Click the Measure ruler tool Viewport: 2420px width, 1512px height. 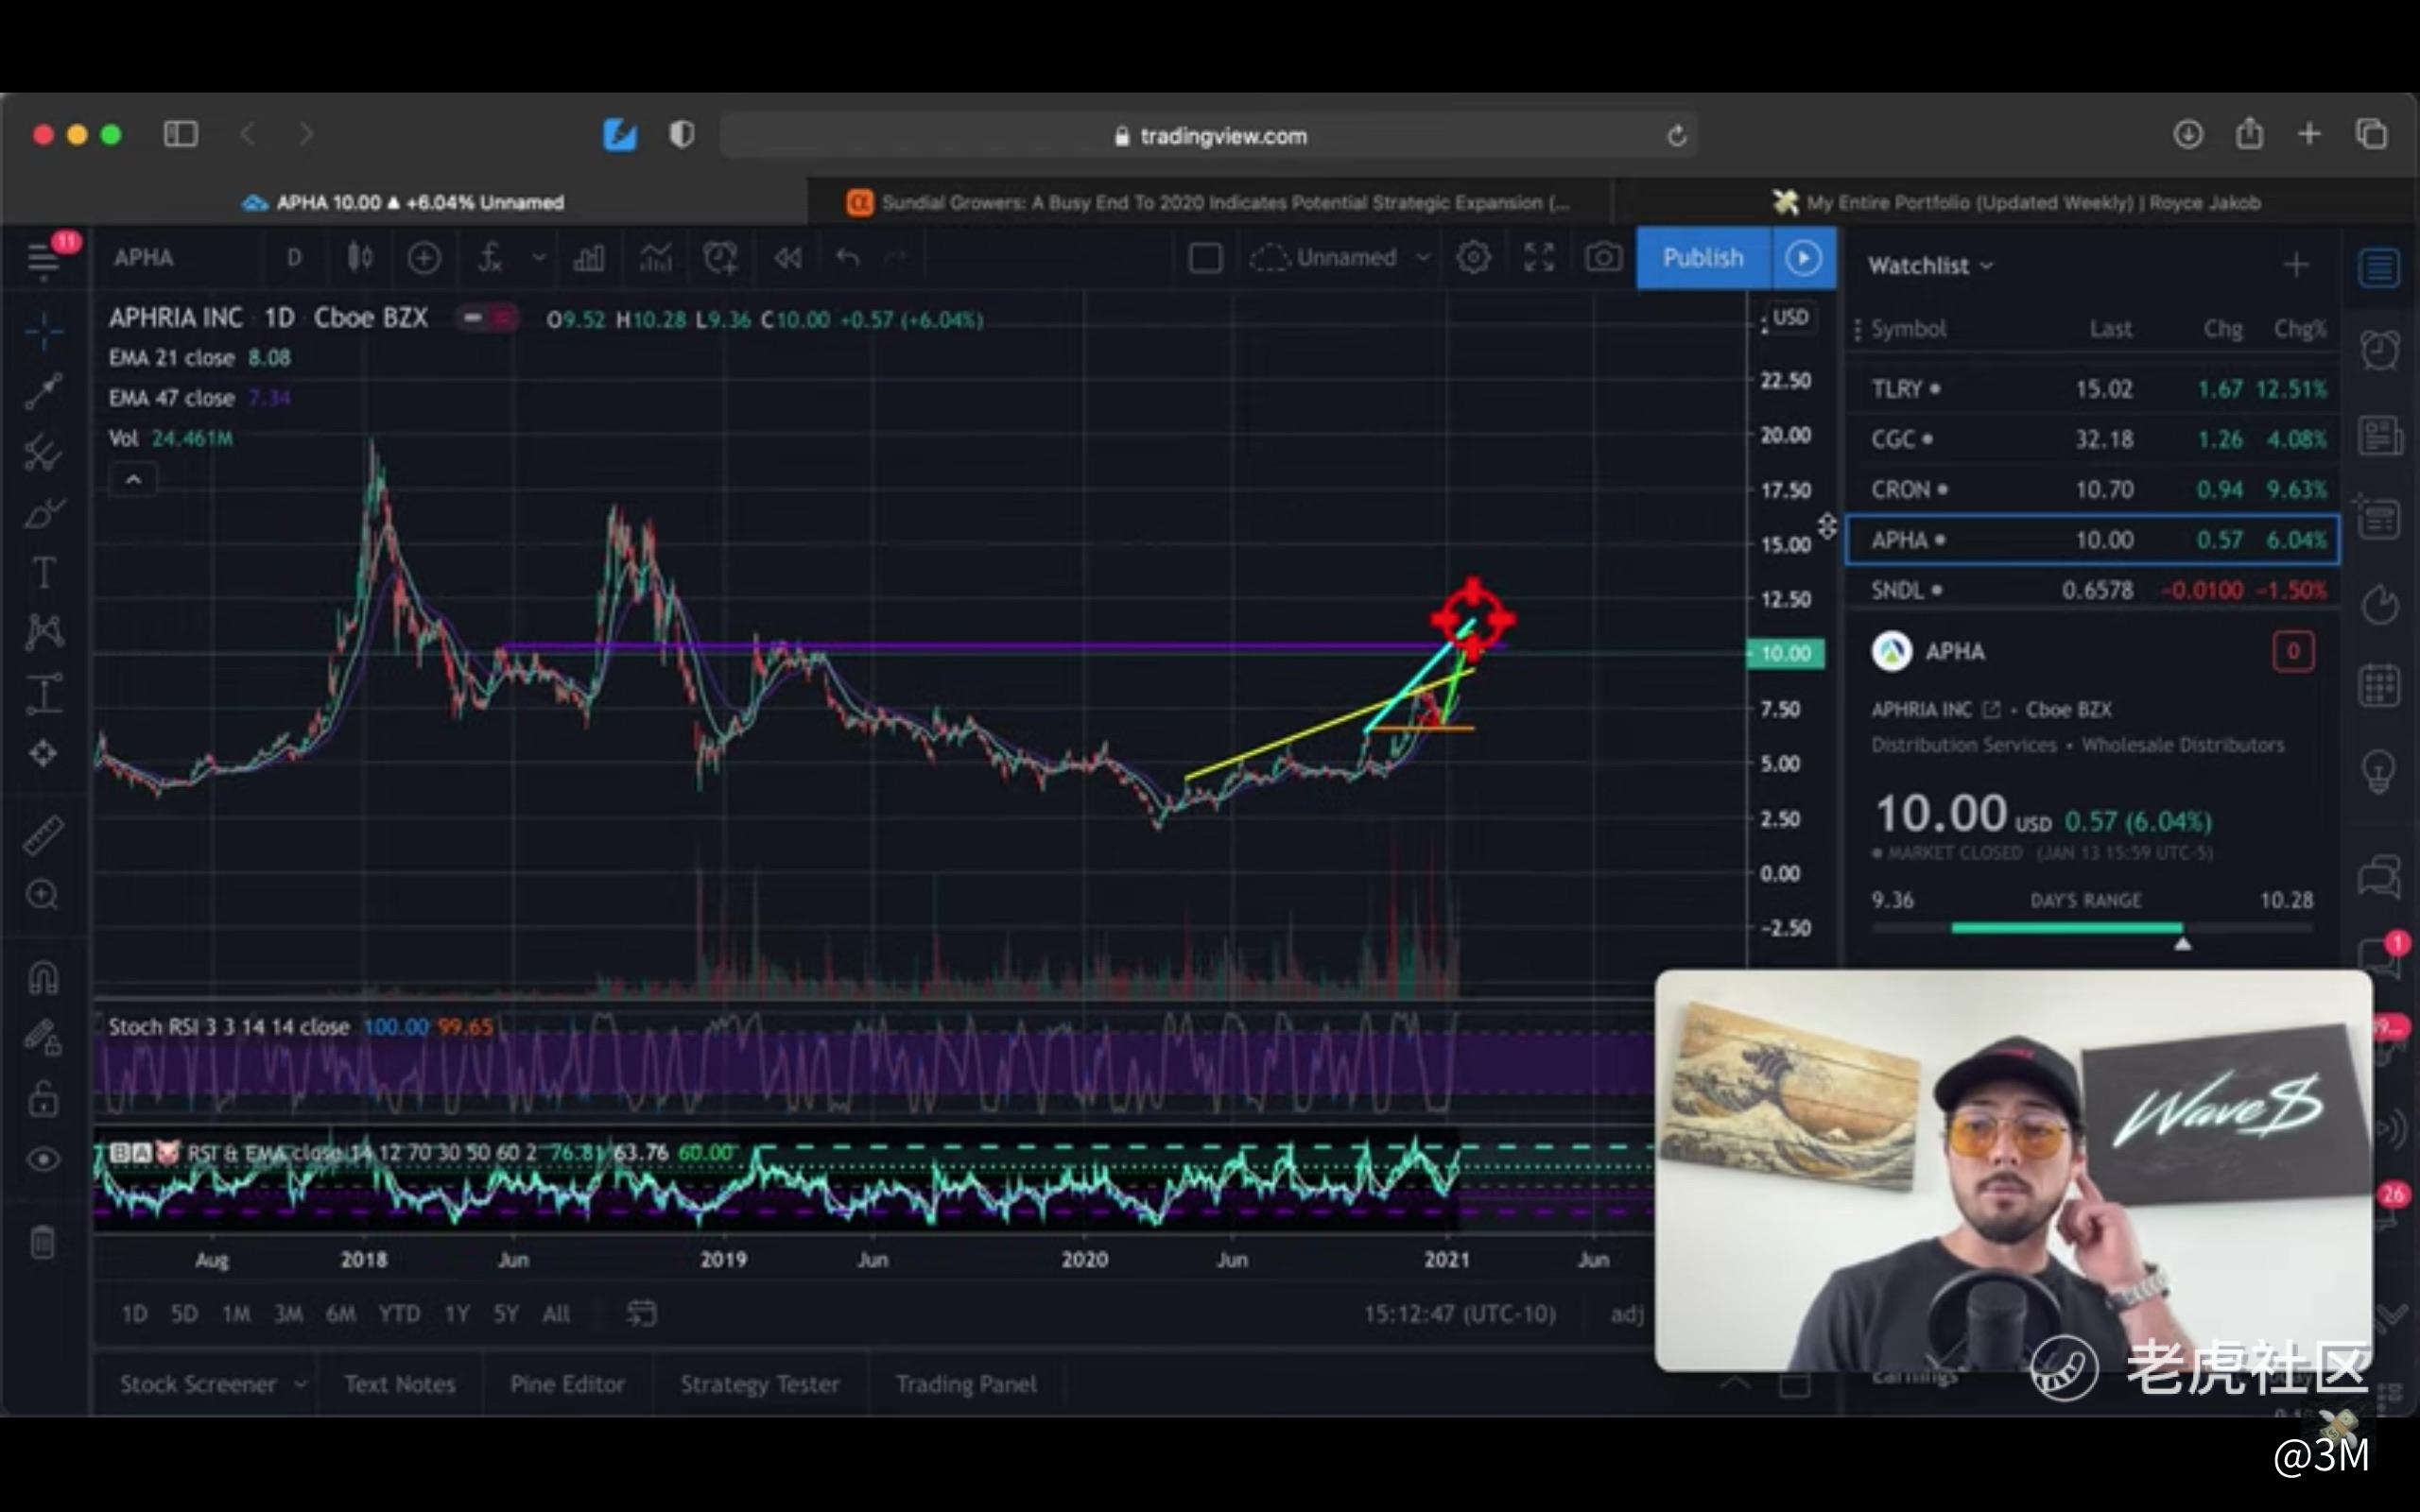43,835
